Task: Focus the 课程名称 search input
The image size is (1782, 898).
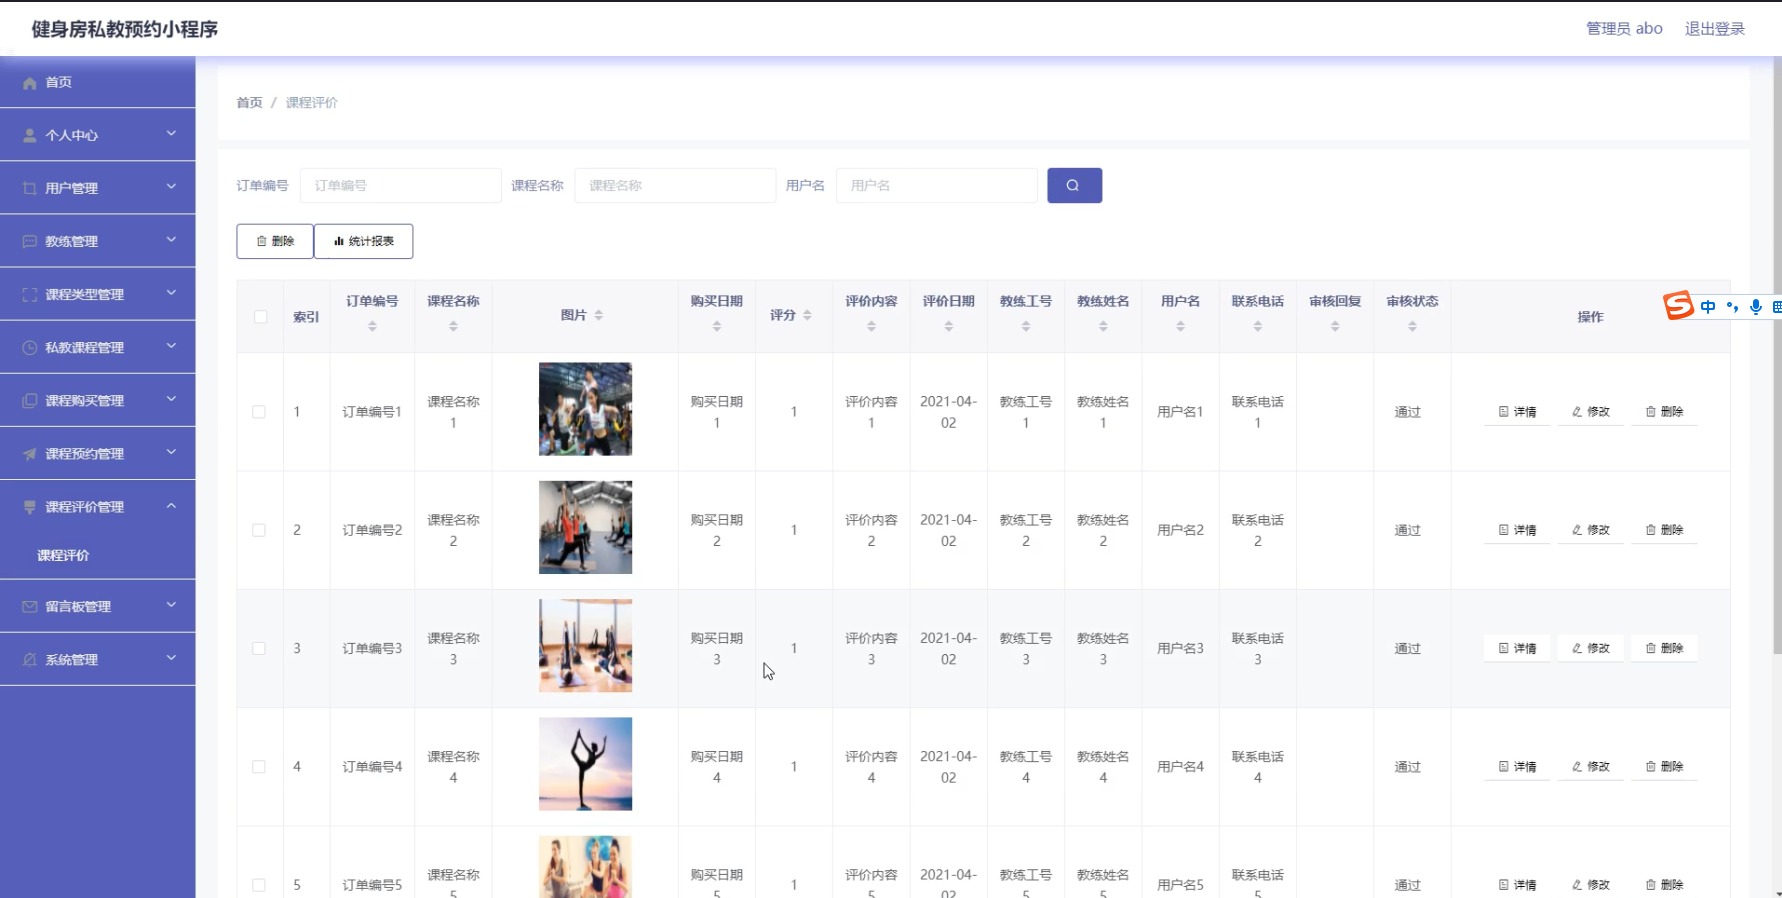Action: [x=675, y=185]
